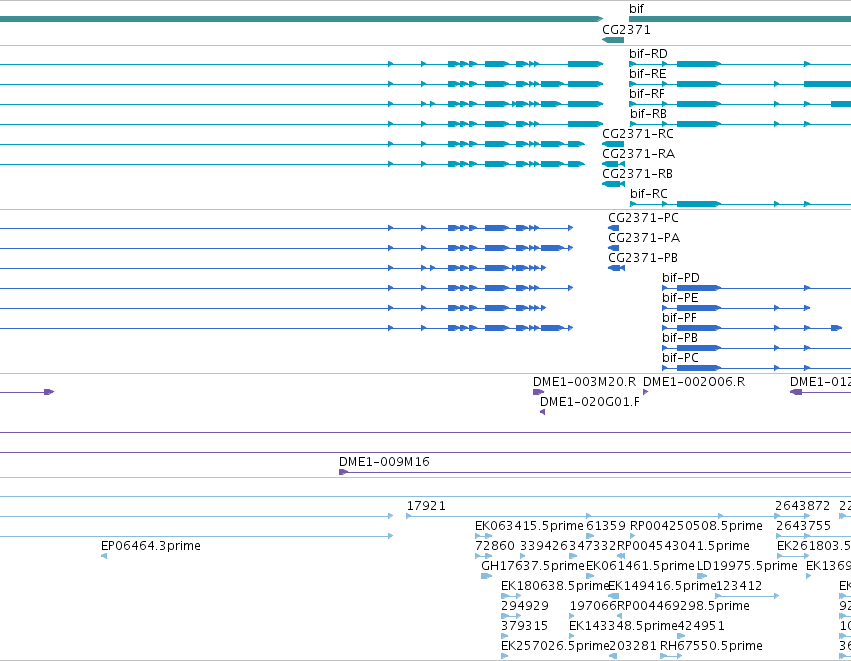Click the 424951 feature label

(x=701, y=626)
